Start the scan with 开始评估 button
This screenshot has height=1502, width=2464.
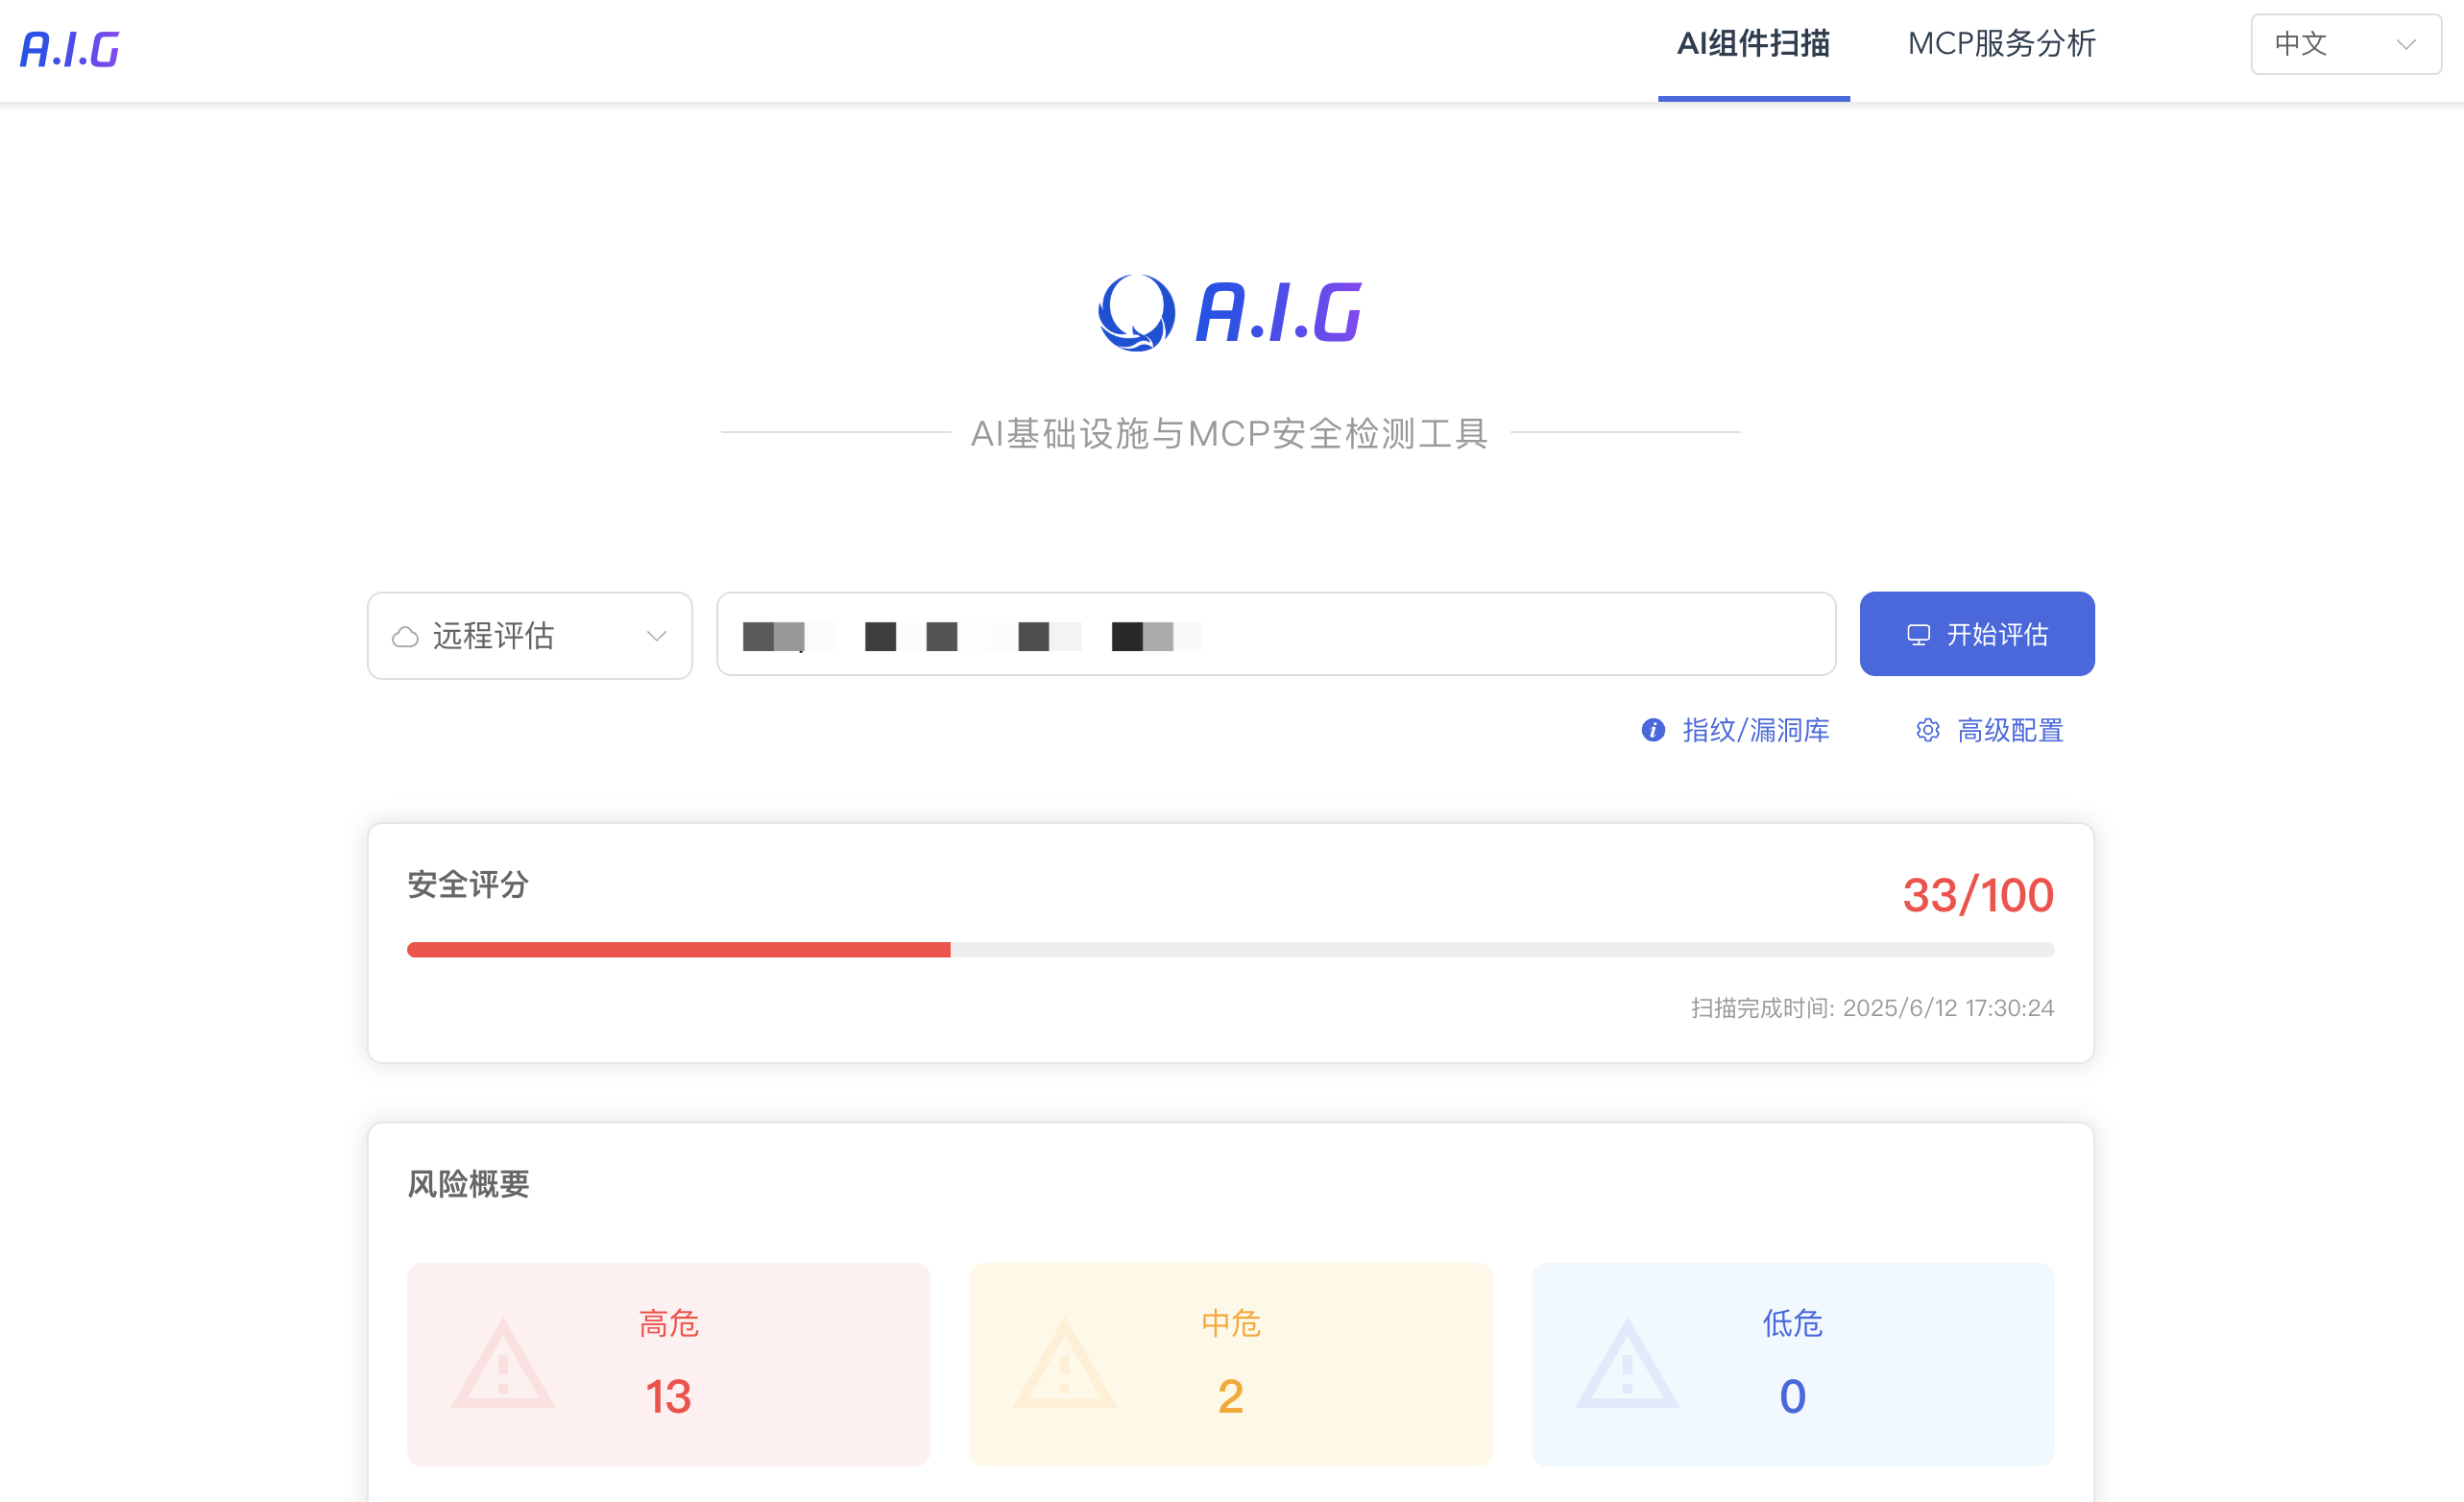coord(1976,634)
